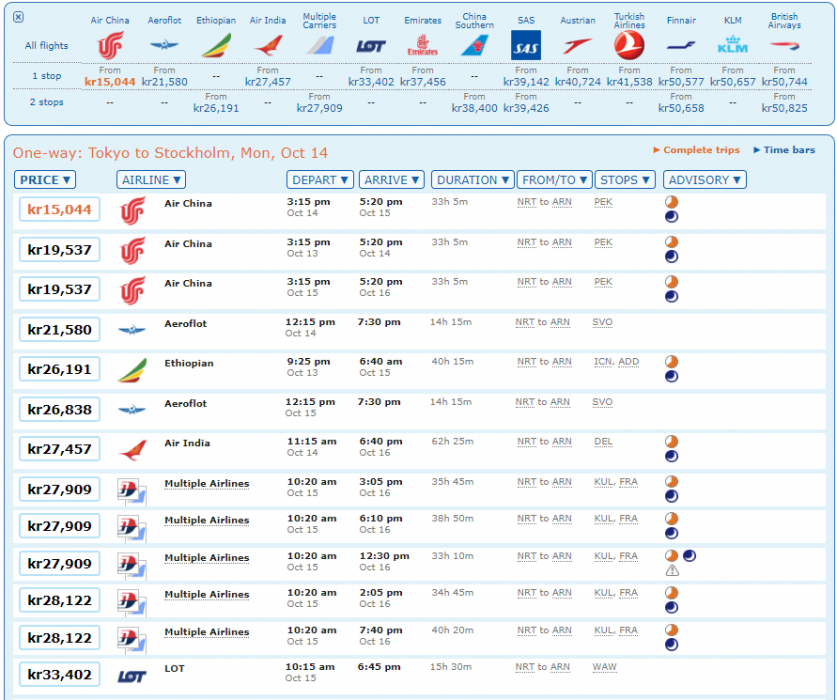Open the PRICE sort dropdown

click(45, 180)
